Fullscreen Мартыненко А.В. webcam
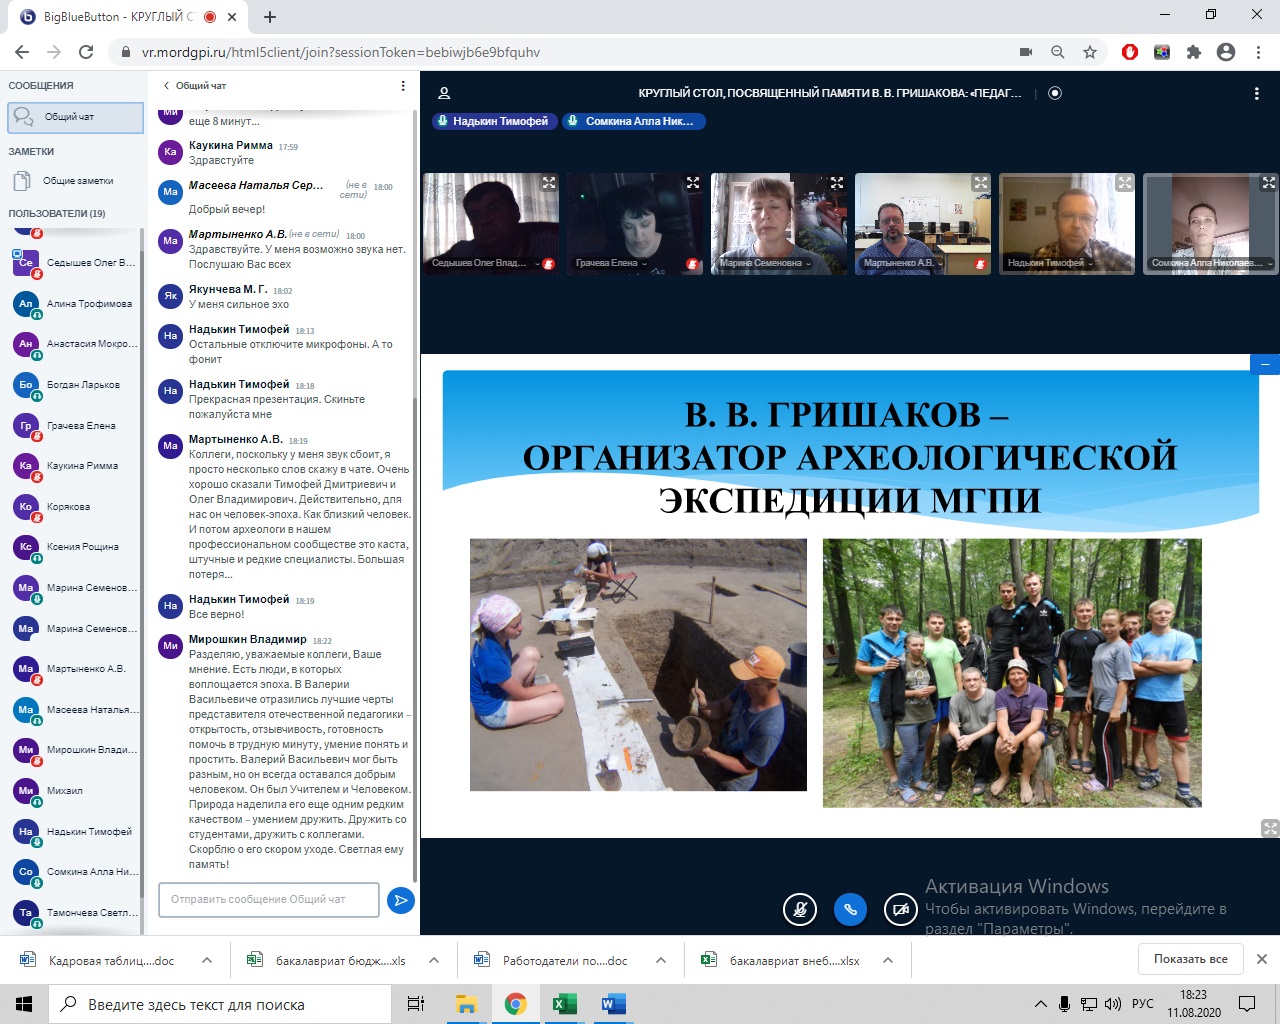1280x1024 pixels. coord(981,183)
